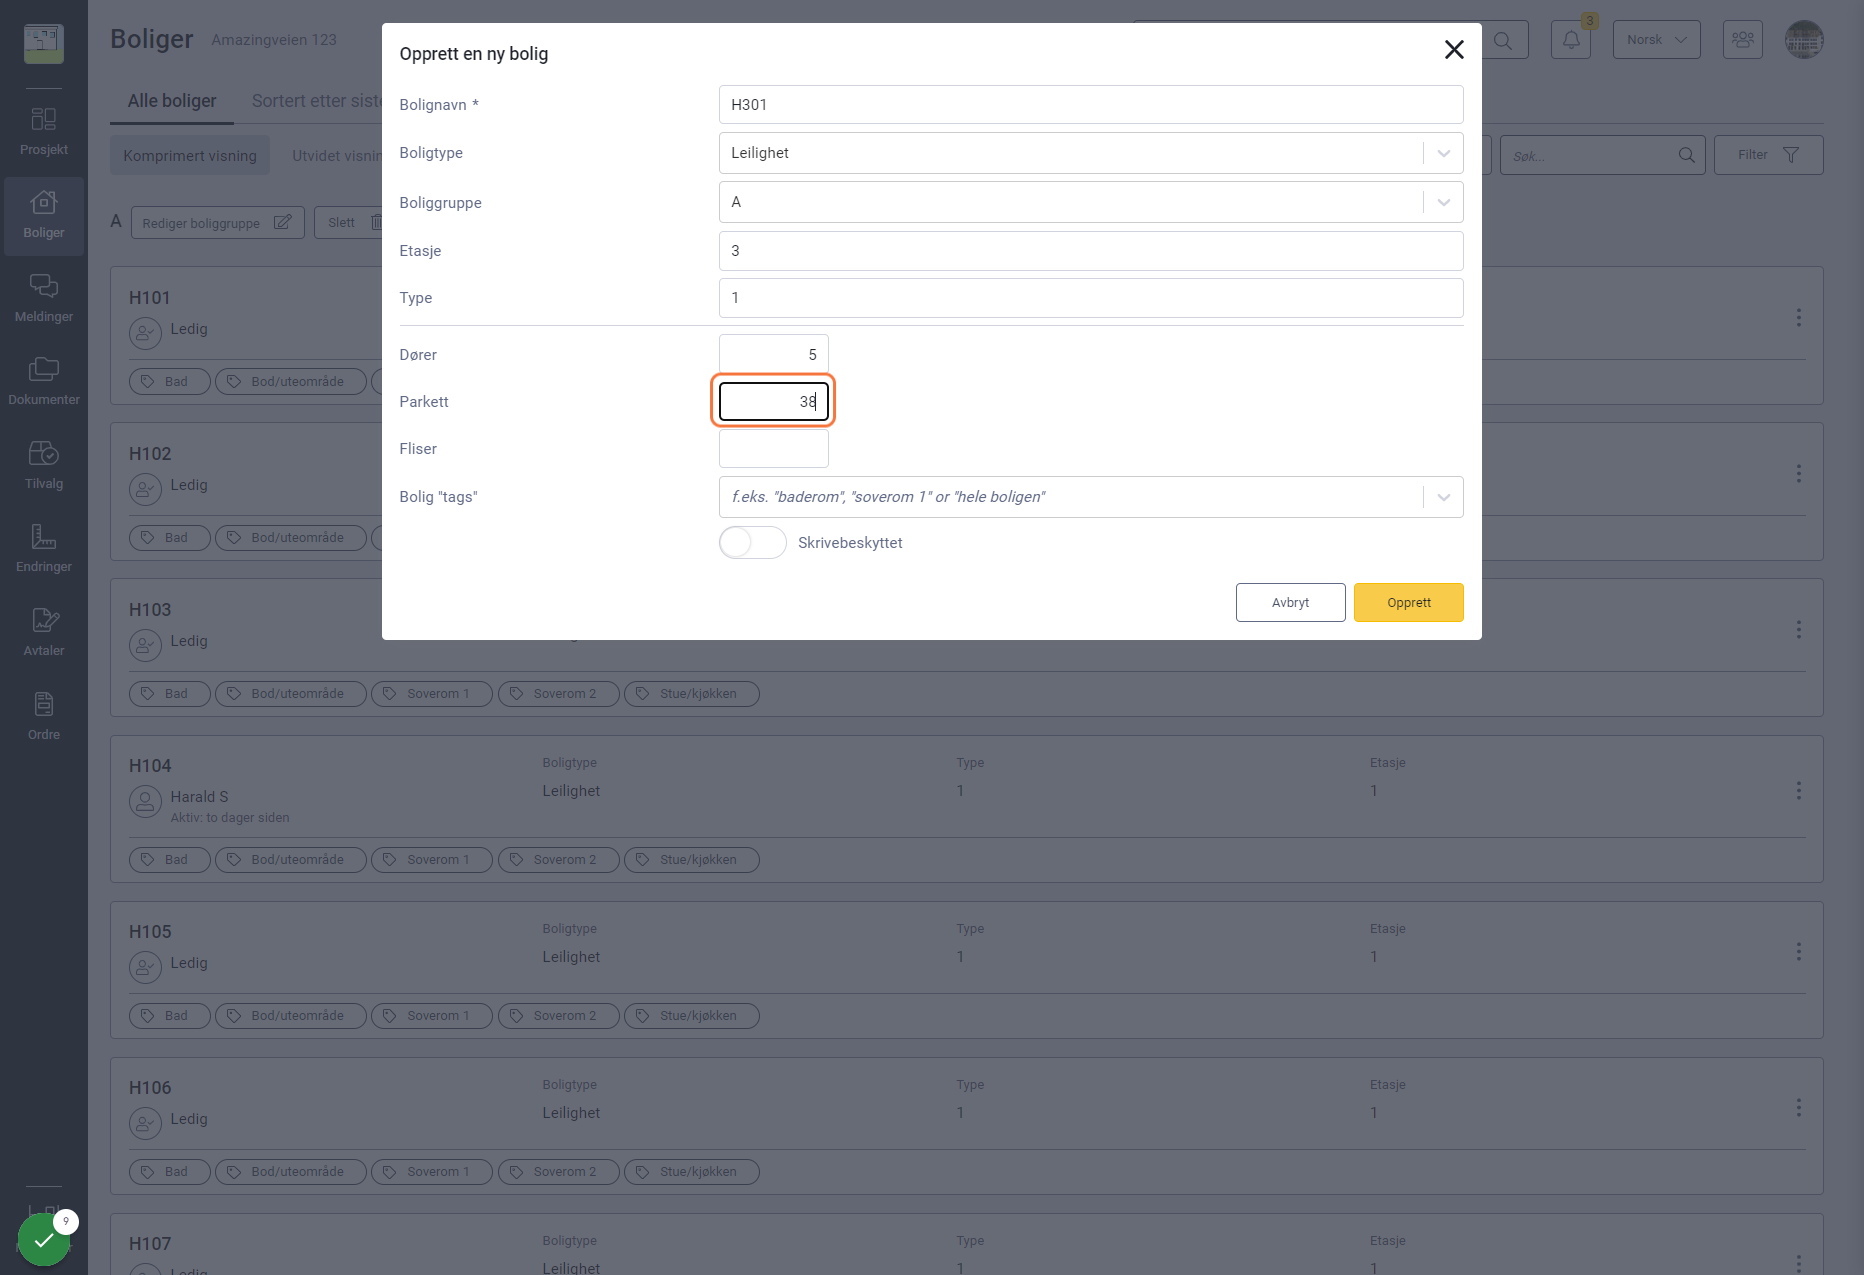
Task: Open Avtaler in the sidebar
Action: pos(44,633)
